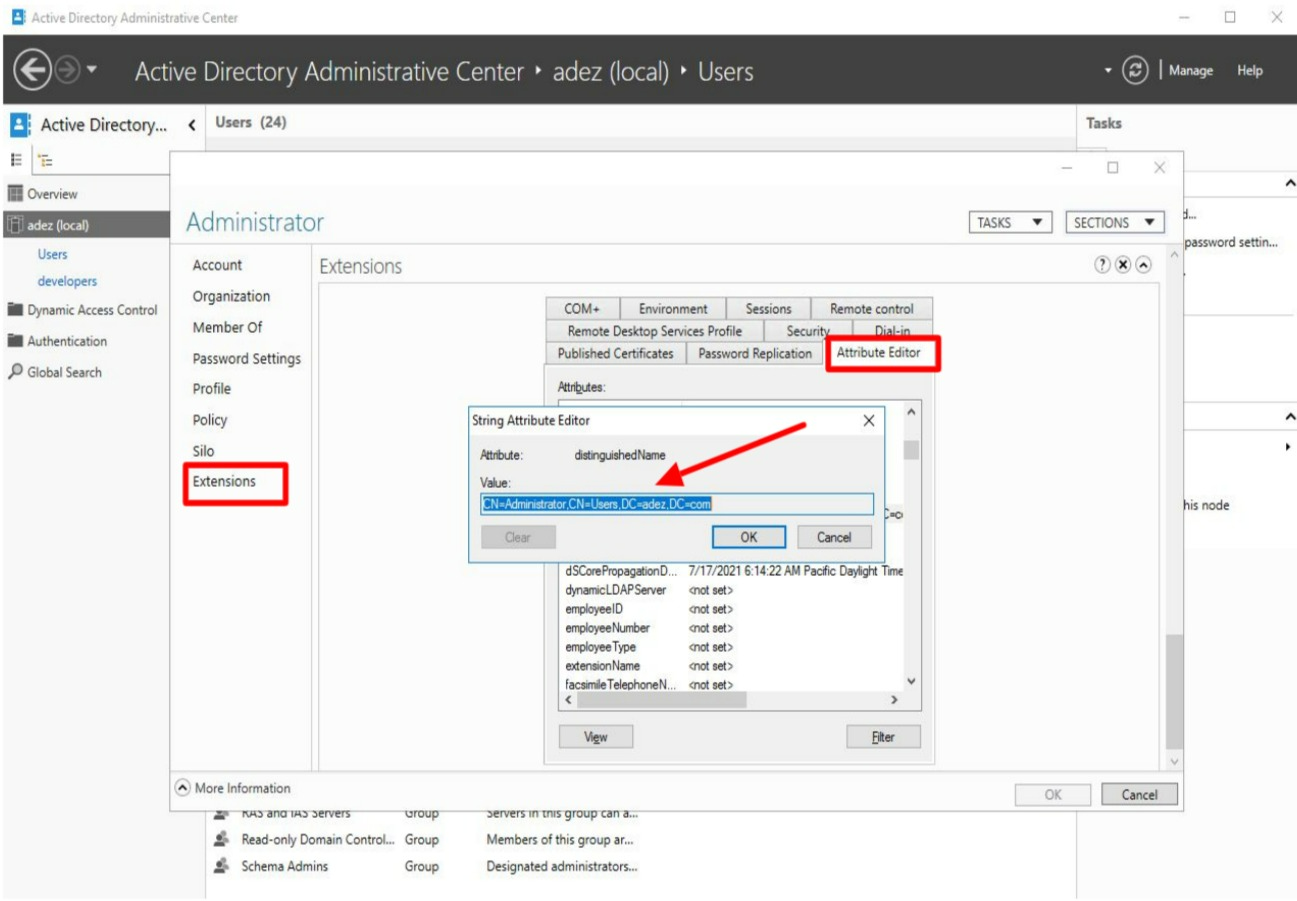Expand More Information
This screenshot has width=1297, height=901.
point(233,788)
